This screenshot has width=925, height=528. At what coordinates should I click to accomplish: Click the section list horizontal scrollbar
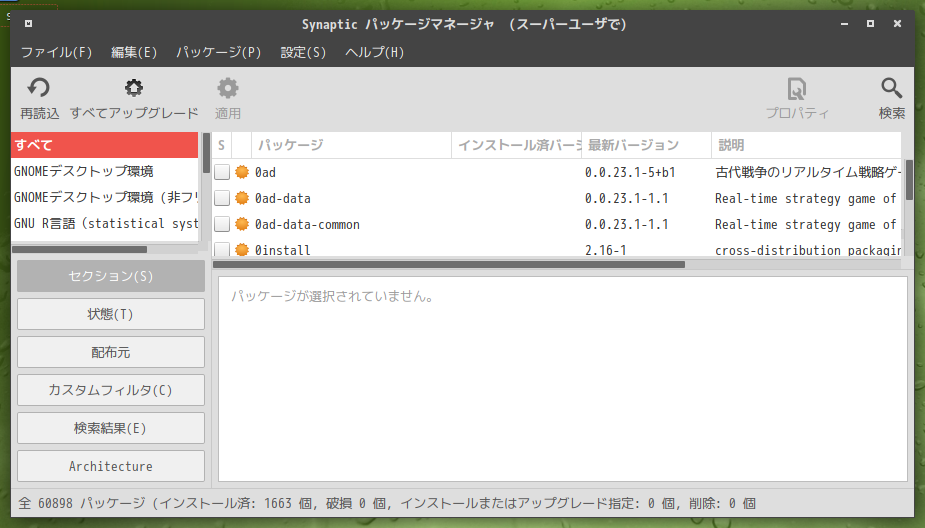pyautogui.click(x=79, y=250)
